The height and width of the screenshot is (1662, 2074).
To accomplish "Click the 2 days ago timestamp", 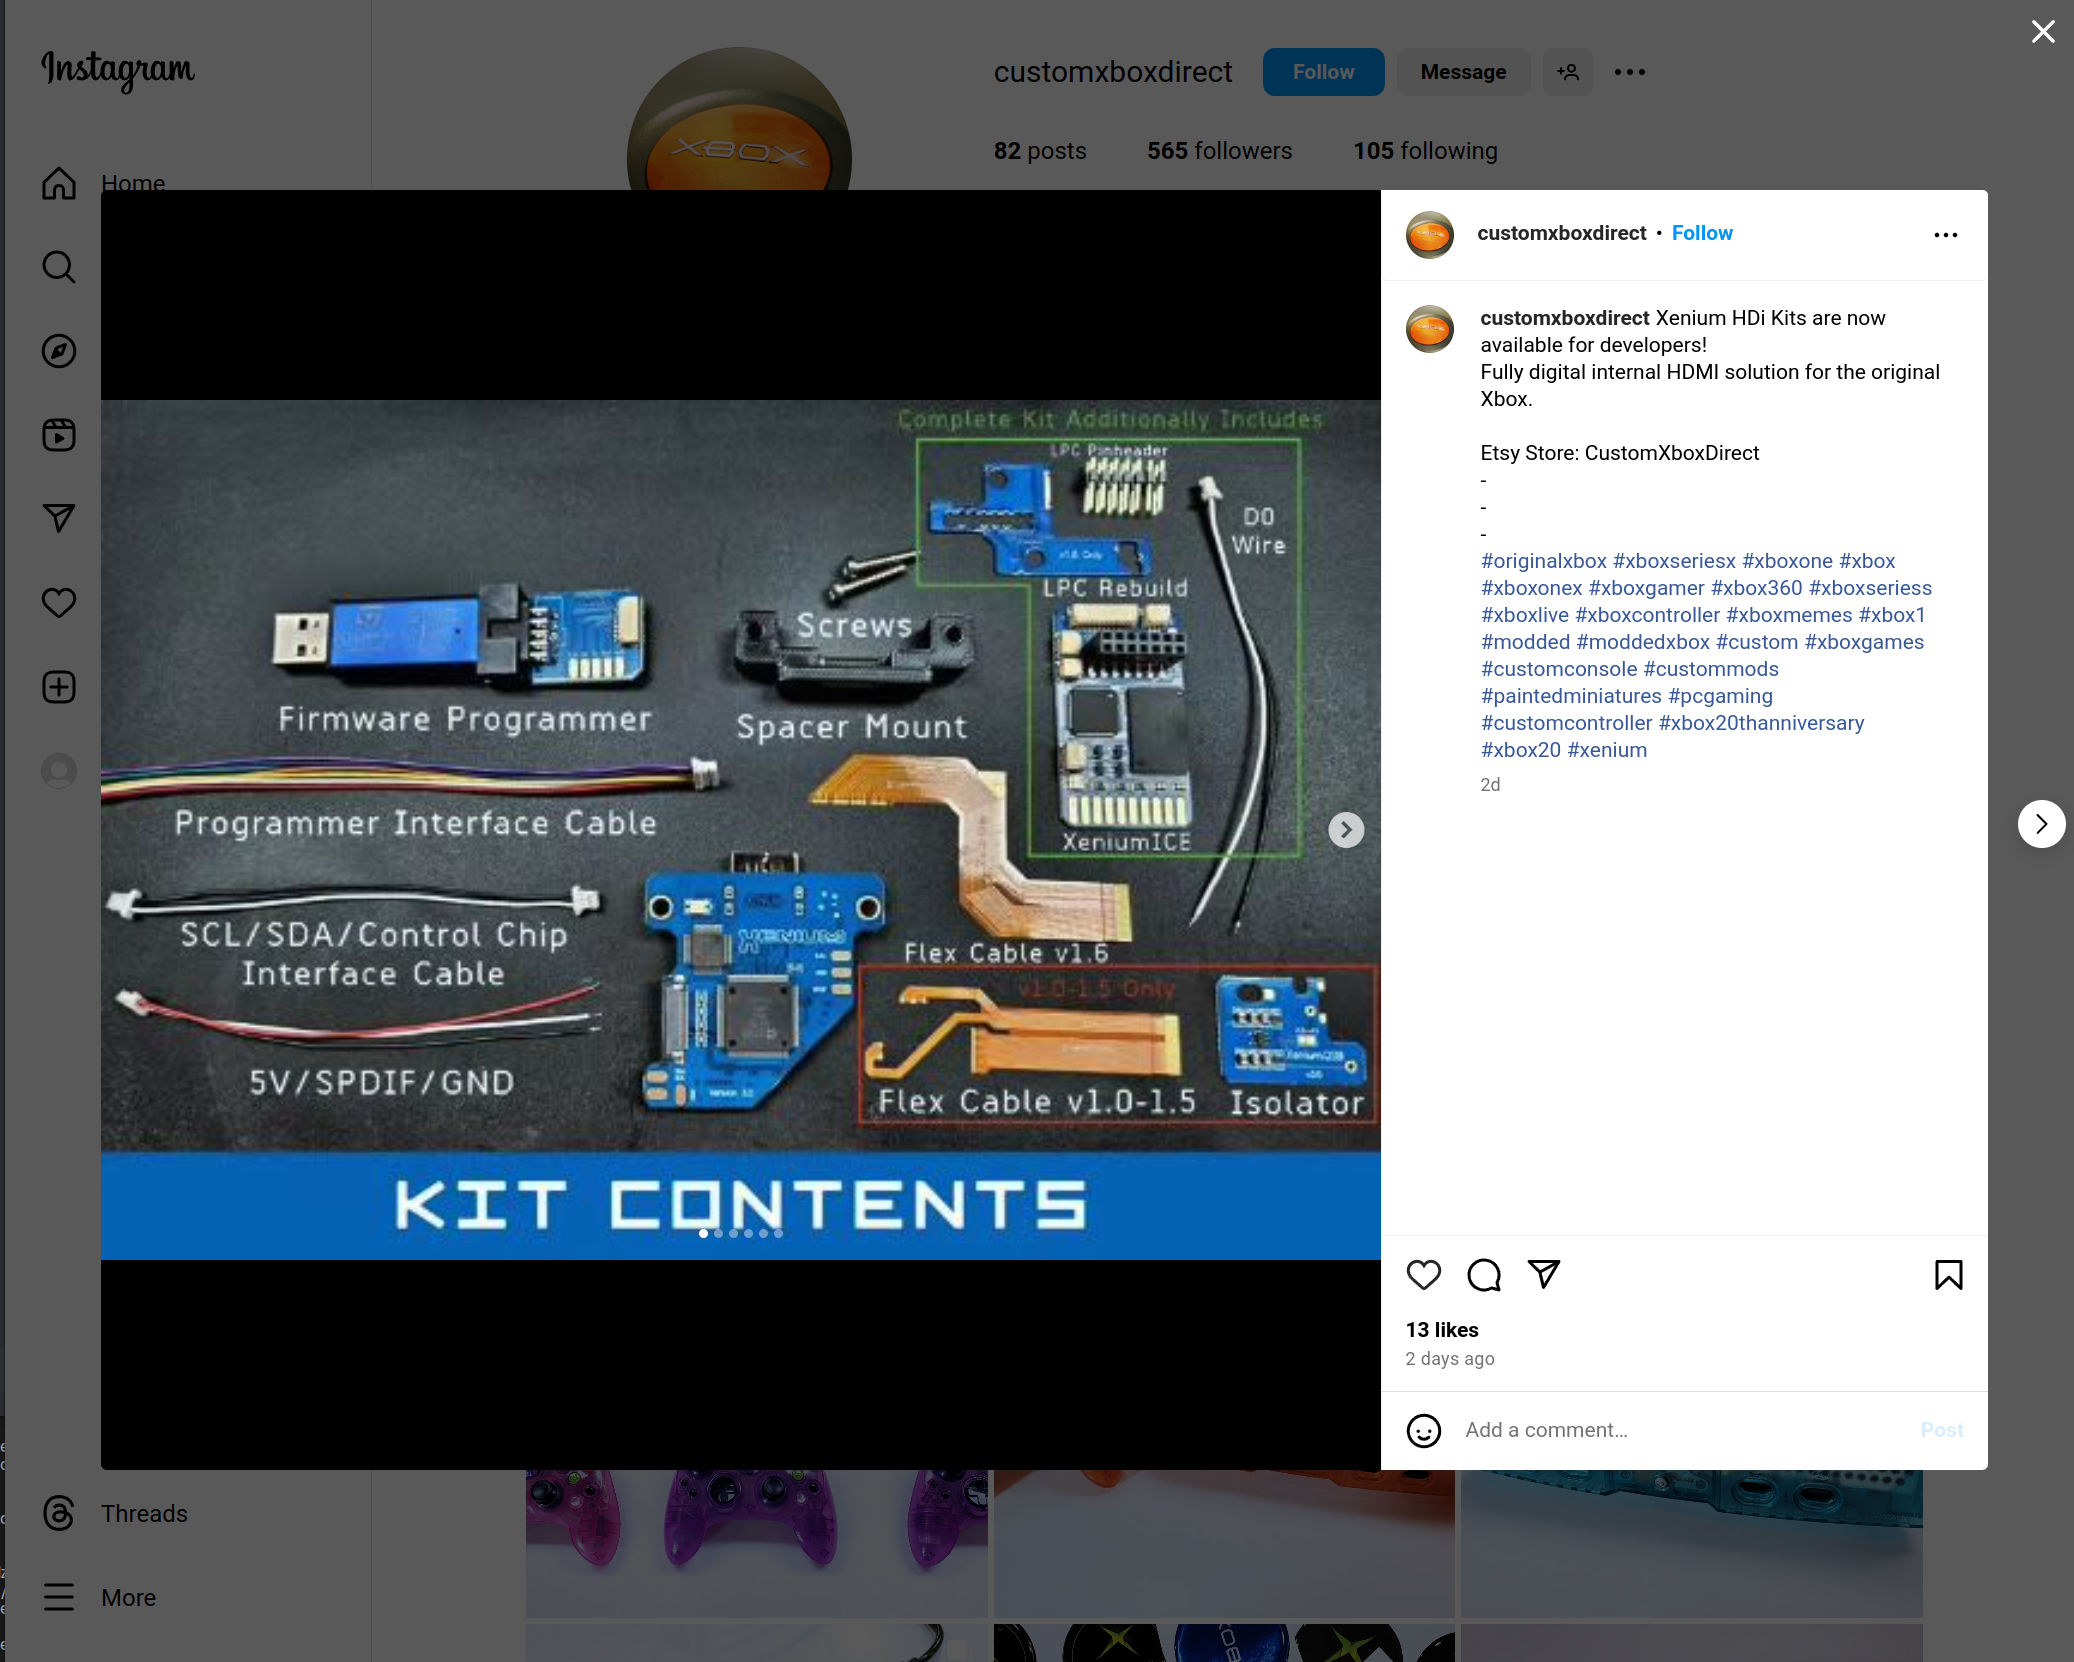I will (x=1449, y=1359).
